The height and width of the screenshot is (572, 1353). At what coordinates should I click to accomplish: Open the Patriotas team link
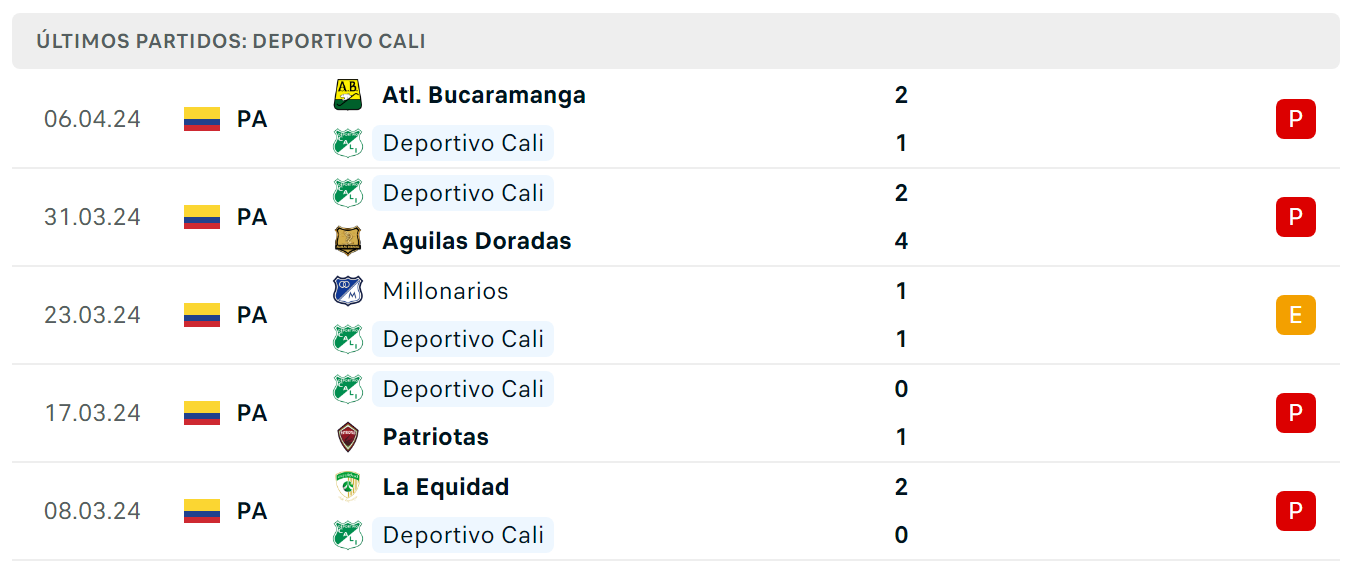(x=436, y=437)
